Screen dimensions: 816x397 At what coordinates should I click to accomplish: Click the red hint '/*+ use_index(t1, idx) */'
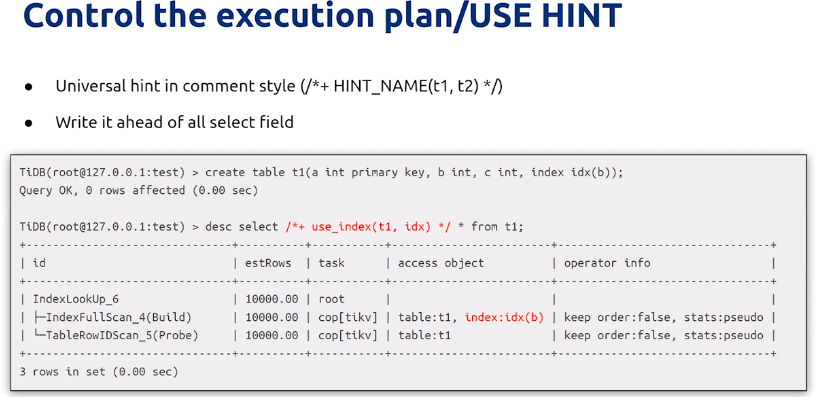click(x=368, y=227)
